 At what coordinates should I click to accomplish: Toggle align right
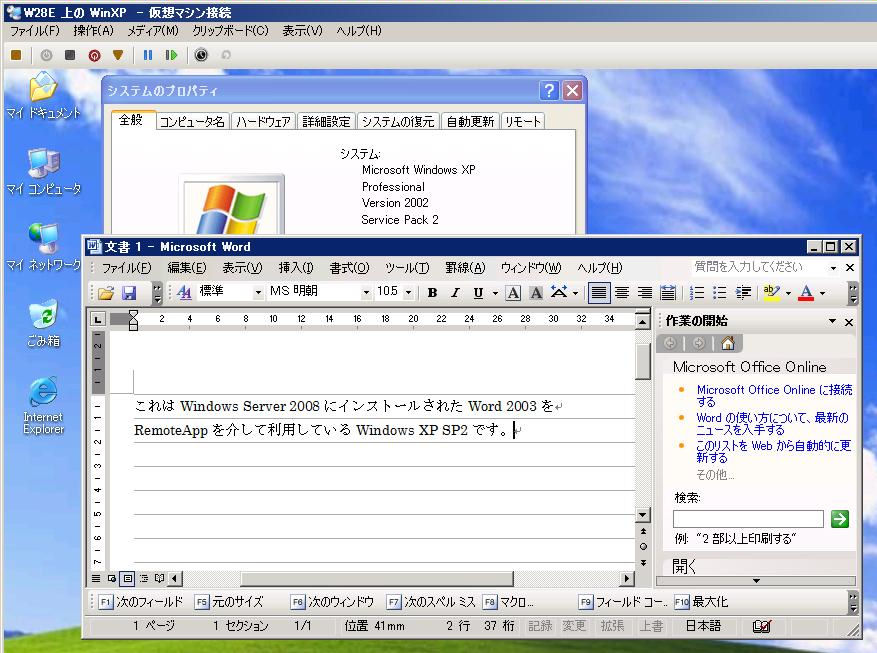click(644, 292)
